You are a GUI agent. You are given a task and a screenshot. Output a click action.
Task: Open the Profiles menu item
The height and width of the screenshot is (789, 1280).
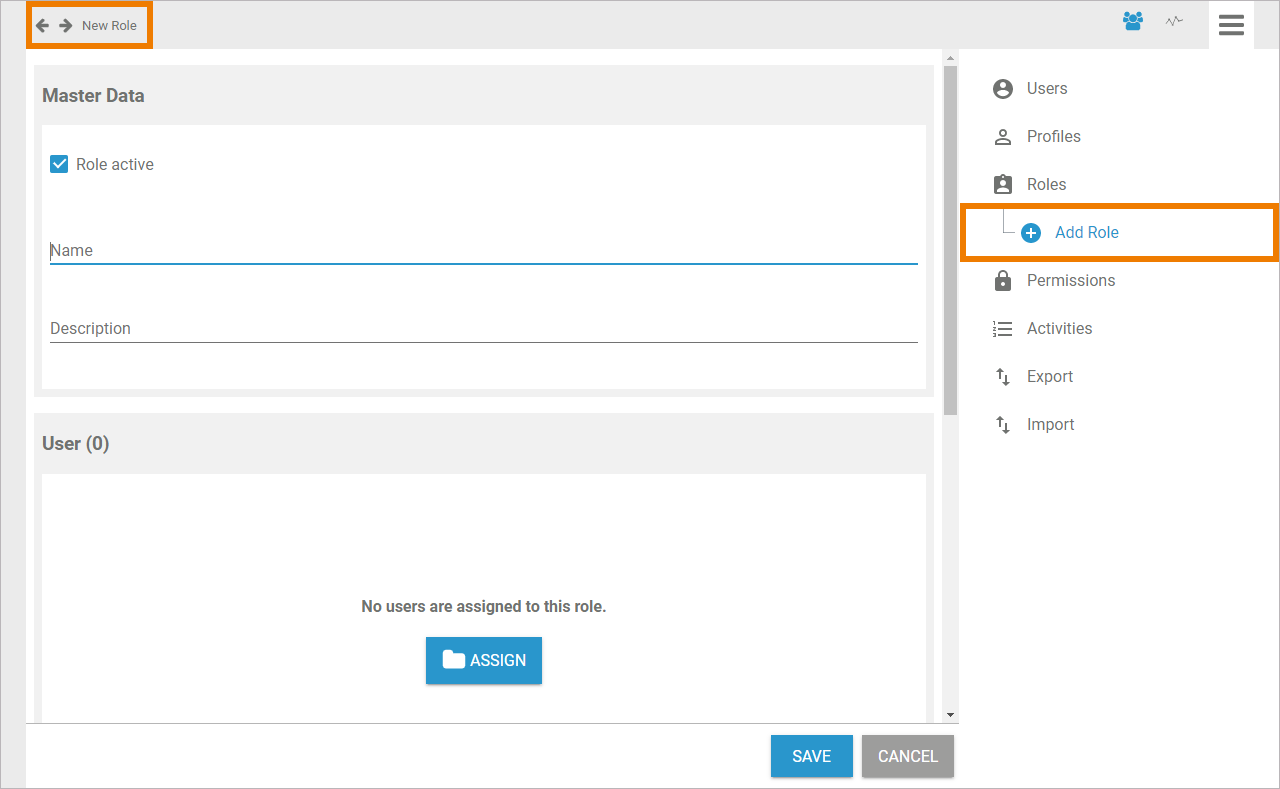[x=1053, y=137]
